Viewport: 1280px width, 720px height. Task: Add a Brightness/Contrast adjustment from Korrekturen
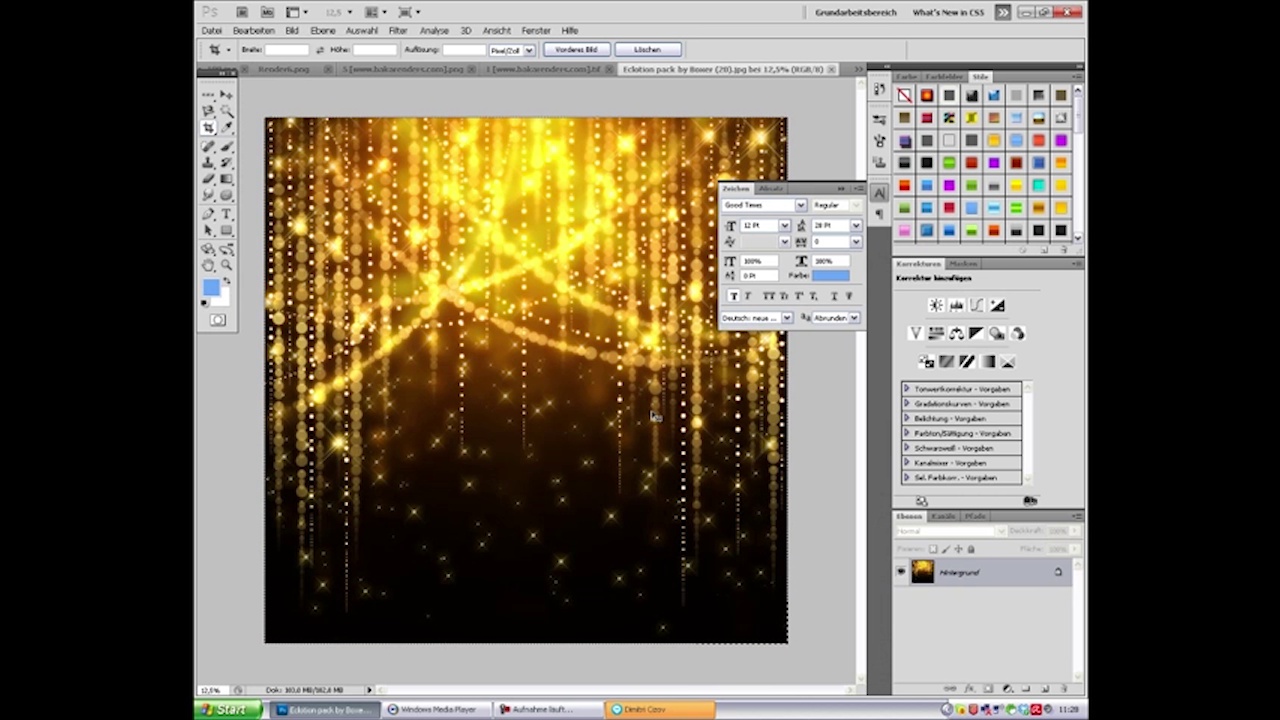pyautogui.click(x=936, y=306)
